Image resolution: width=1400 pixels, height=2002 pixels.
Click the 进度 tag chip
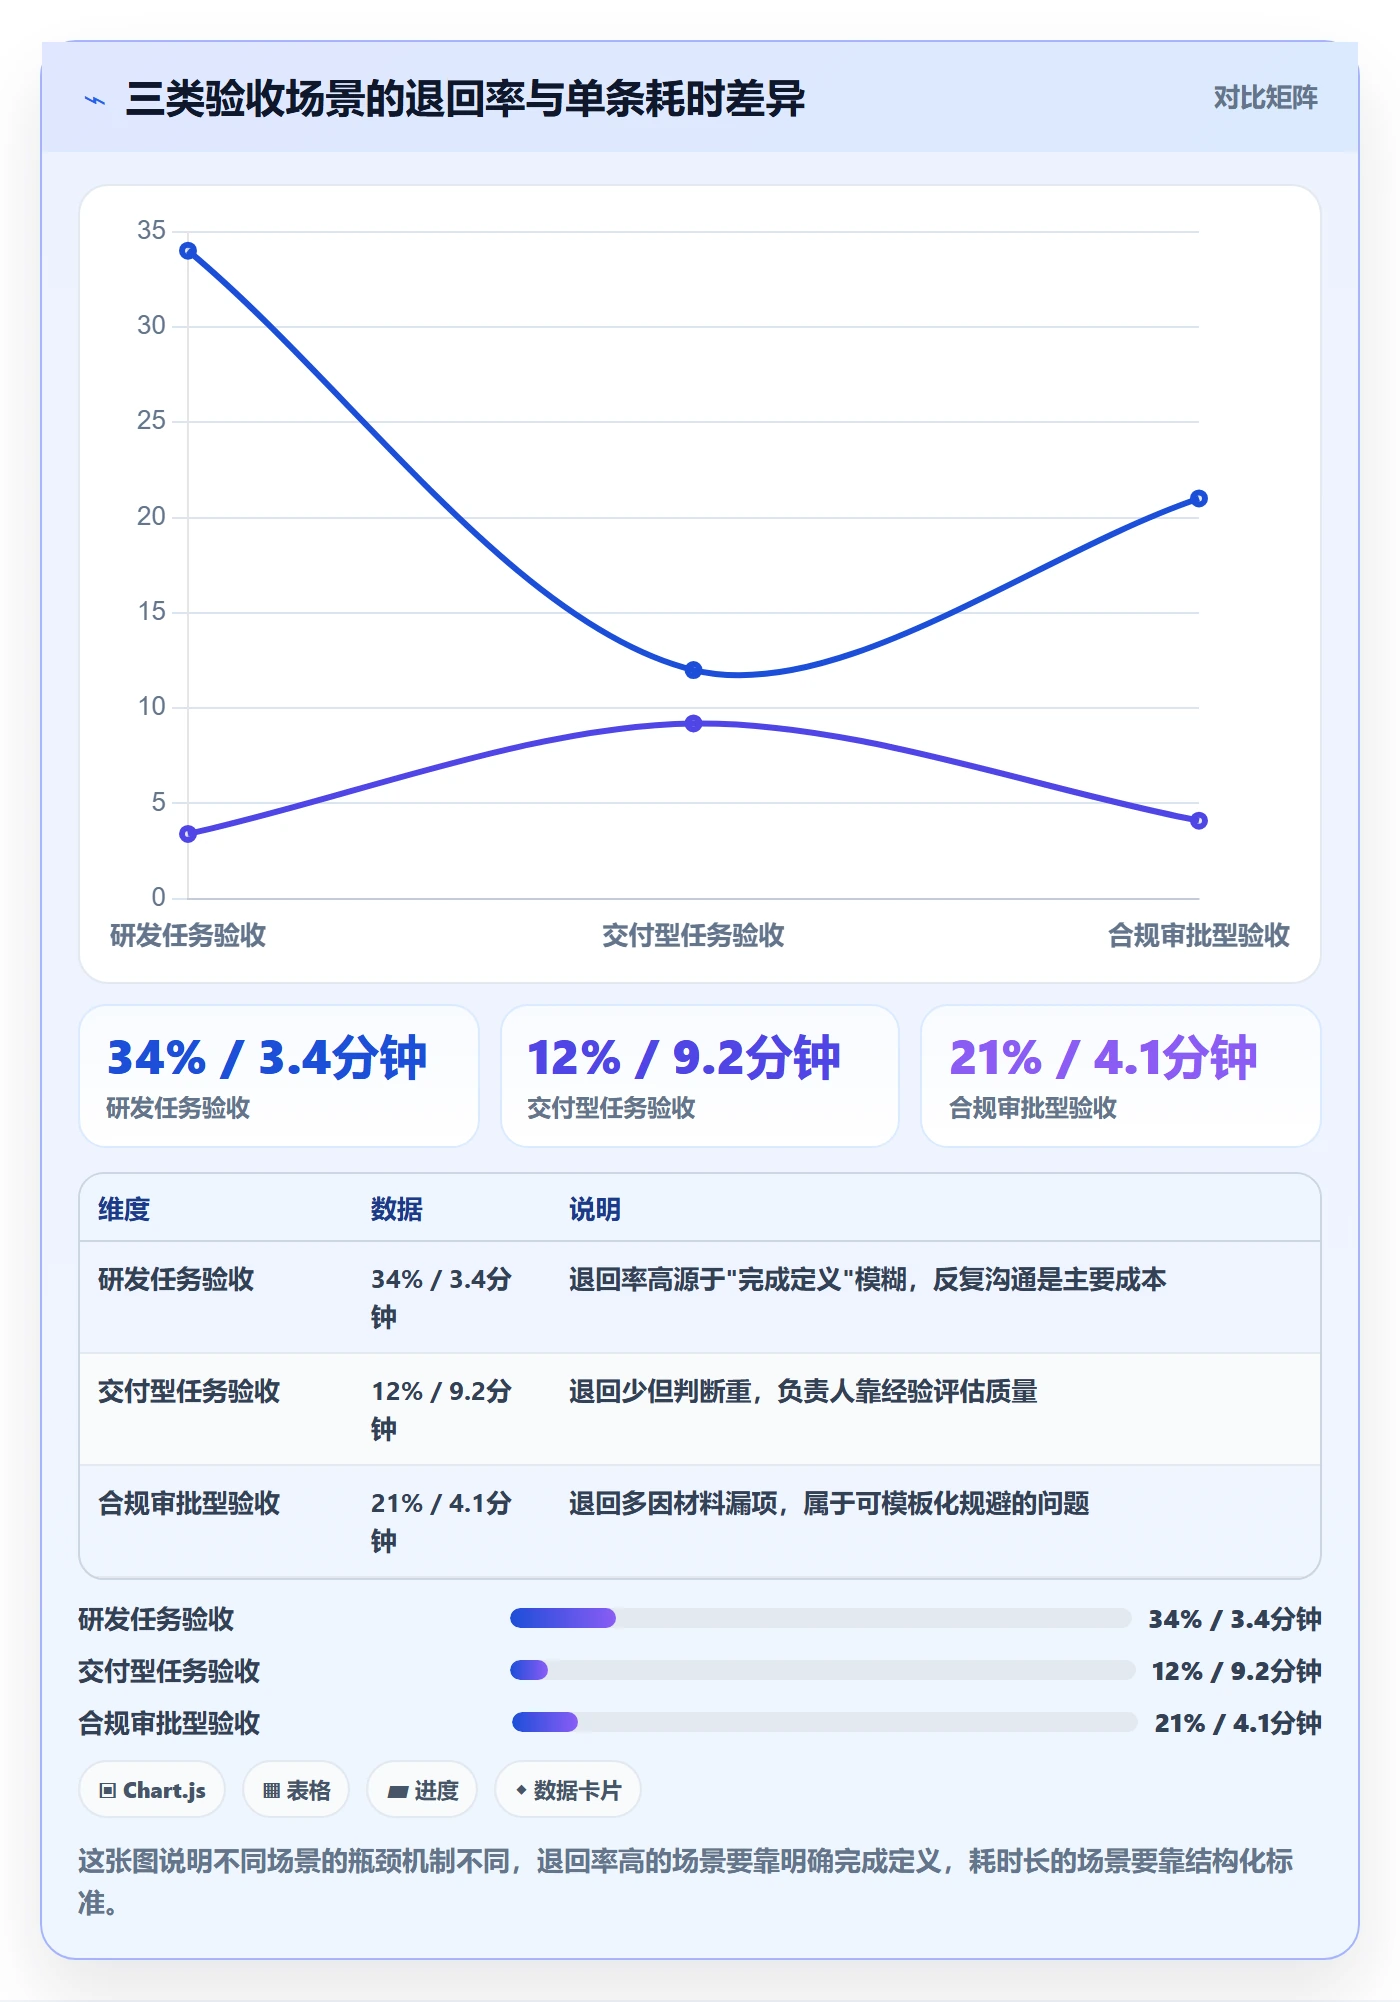point(422,1790)
